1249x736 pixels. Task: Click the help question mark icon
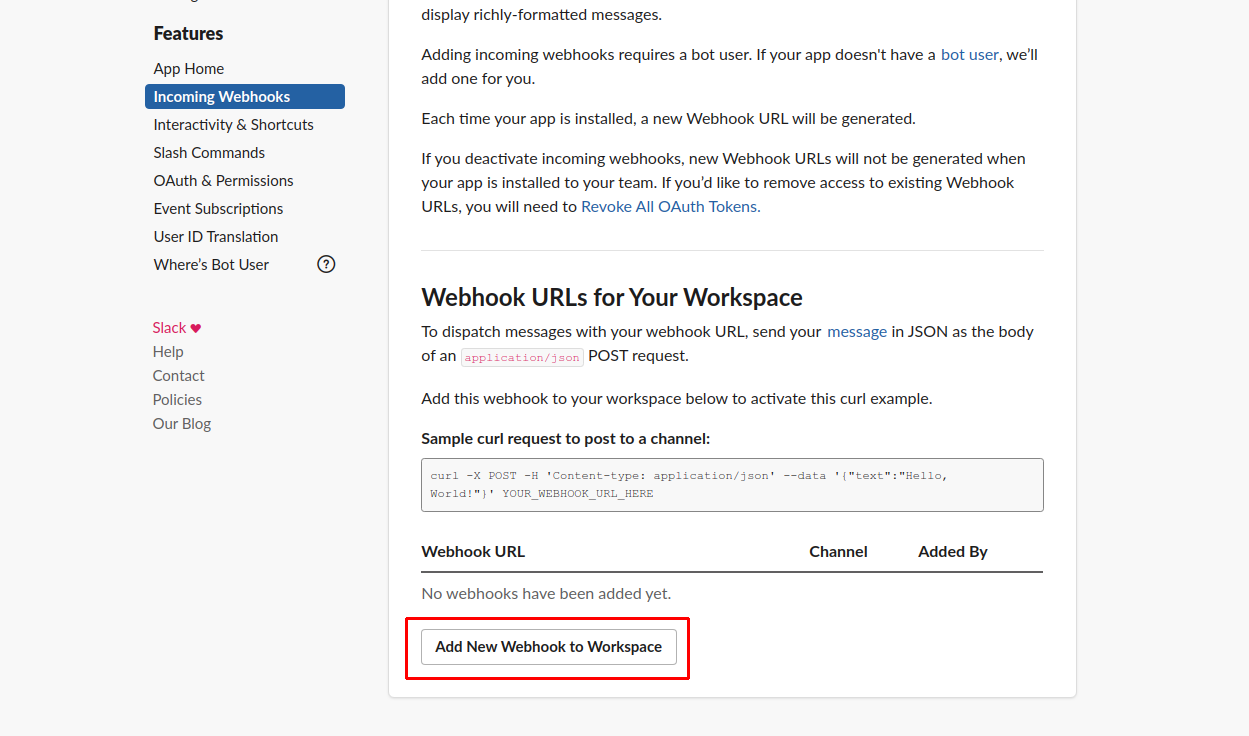(326, 265)
